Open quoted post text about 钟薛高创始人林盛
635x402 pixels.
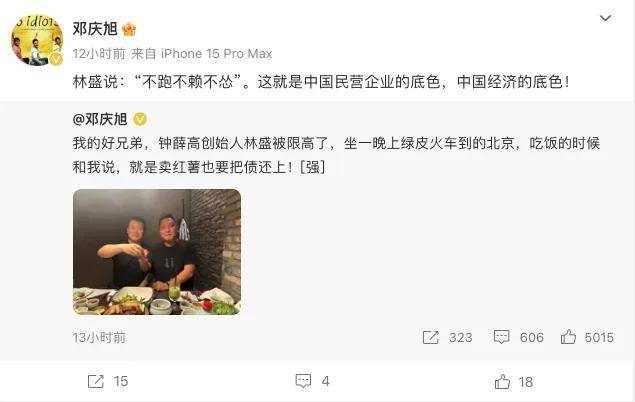coord(336,155)
